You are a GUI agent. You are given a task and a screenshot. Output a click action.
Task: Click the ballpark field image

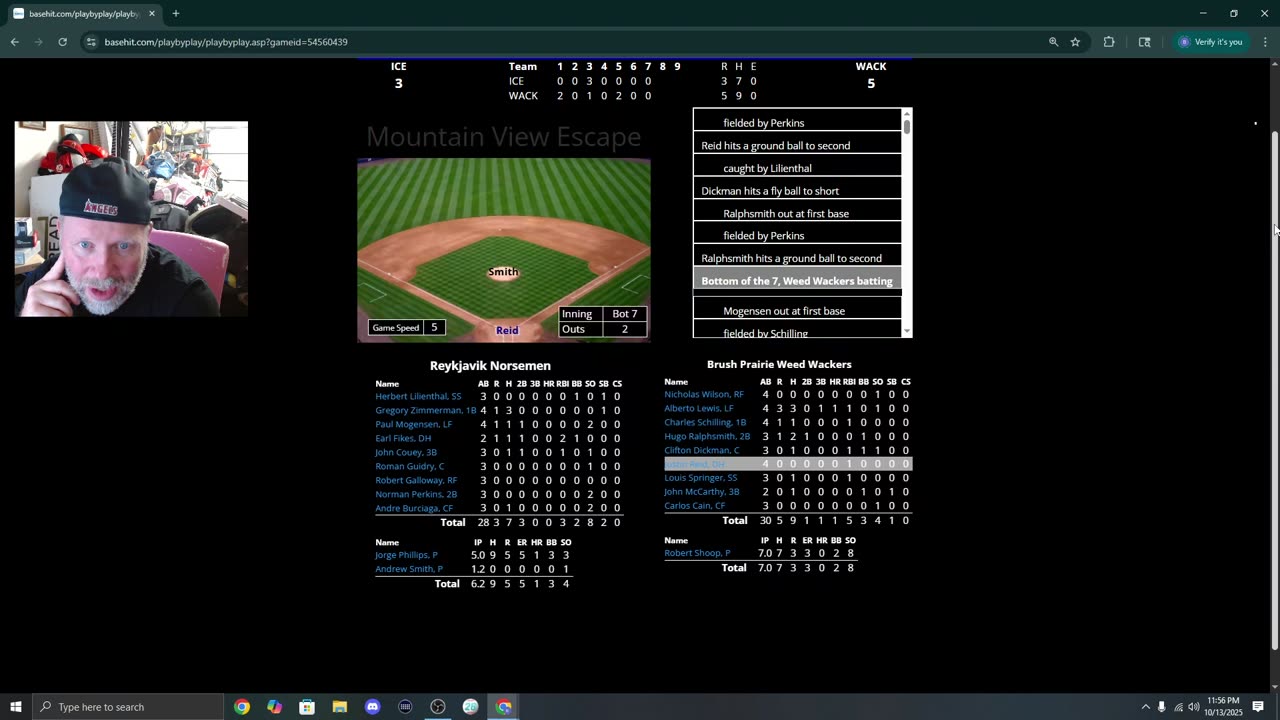click(x=504, y=250)
